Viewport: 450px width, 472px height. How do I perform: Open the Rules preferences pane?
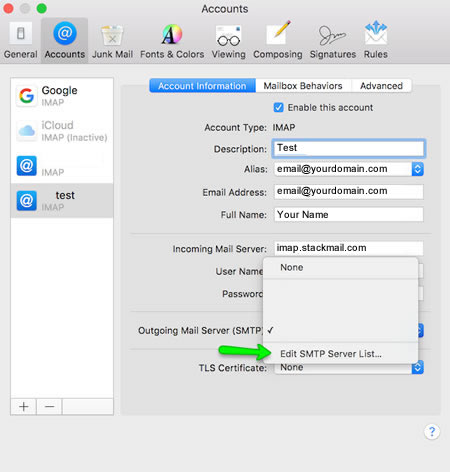click(376, 41)
